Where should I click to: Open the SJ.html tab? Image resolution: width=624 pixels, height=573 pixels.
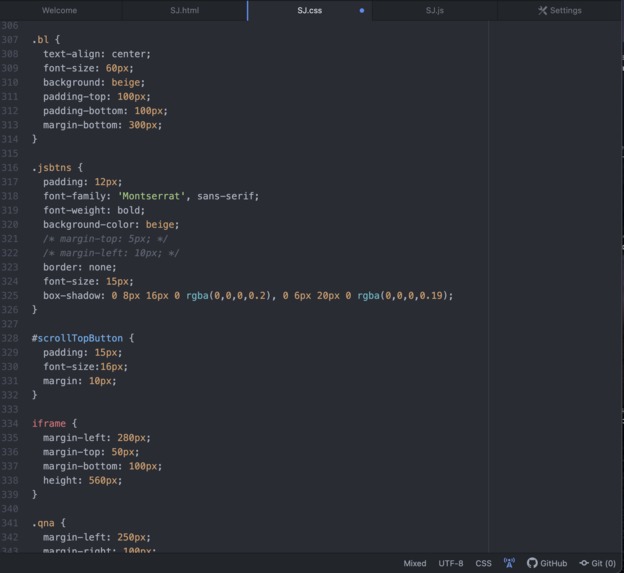(185, 10)
